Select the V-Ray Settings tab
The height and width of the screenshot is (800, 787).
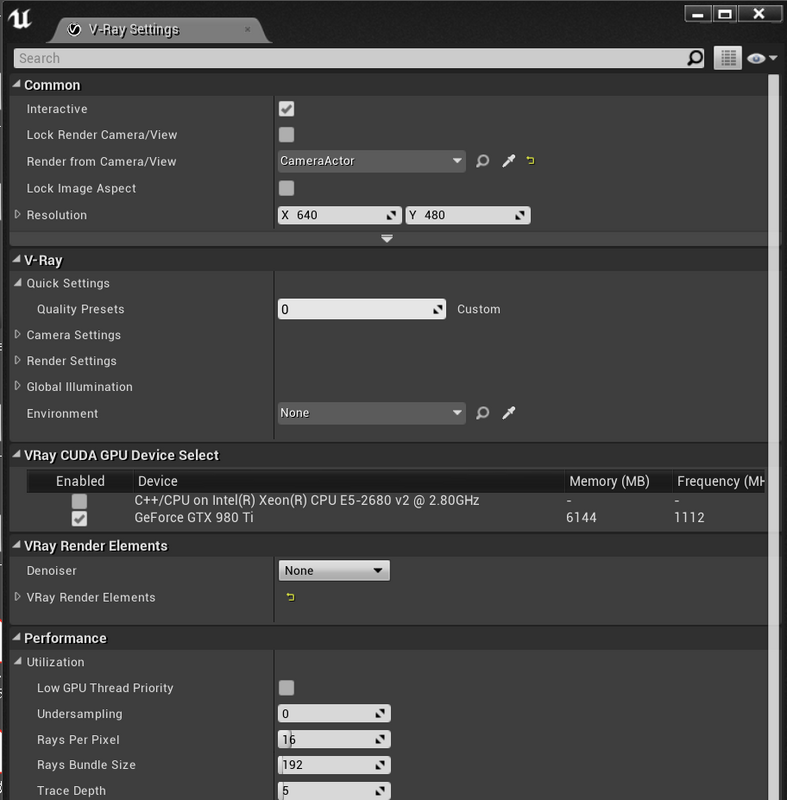pyautogui.click(x=159, y=30)
